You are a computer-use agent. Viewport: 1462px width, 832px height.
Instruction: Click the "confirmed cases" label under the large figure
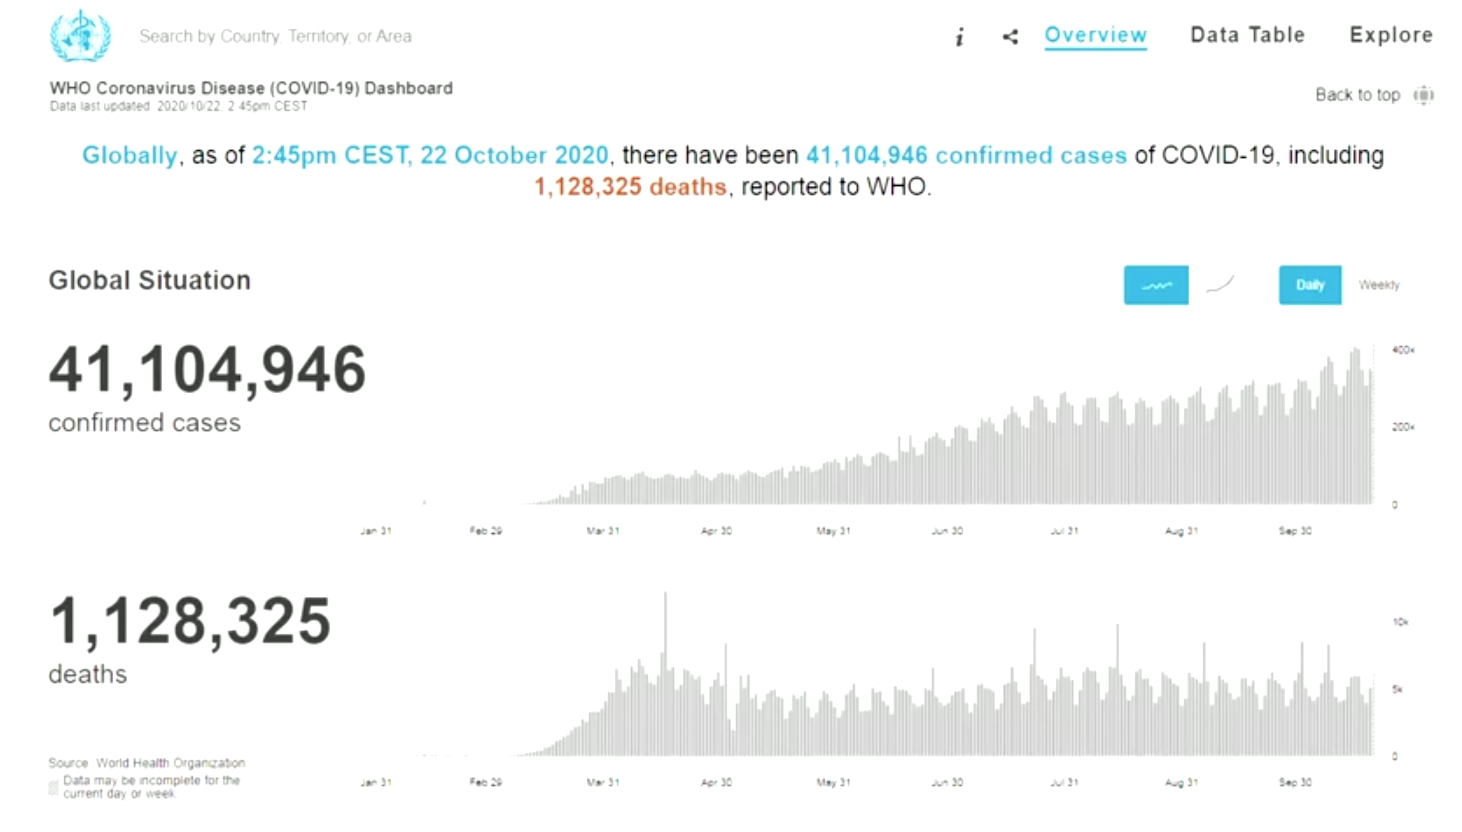click(145, 423)
